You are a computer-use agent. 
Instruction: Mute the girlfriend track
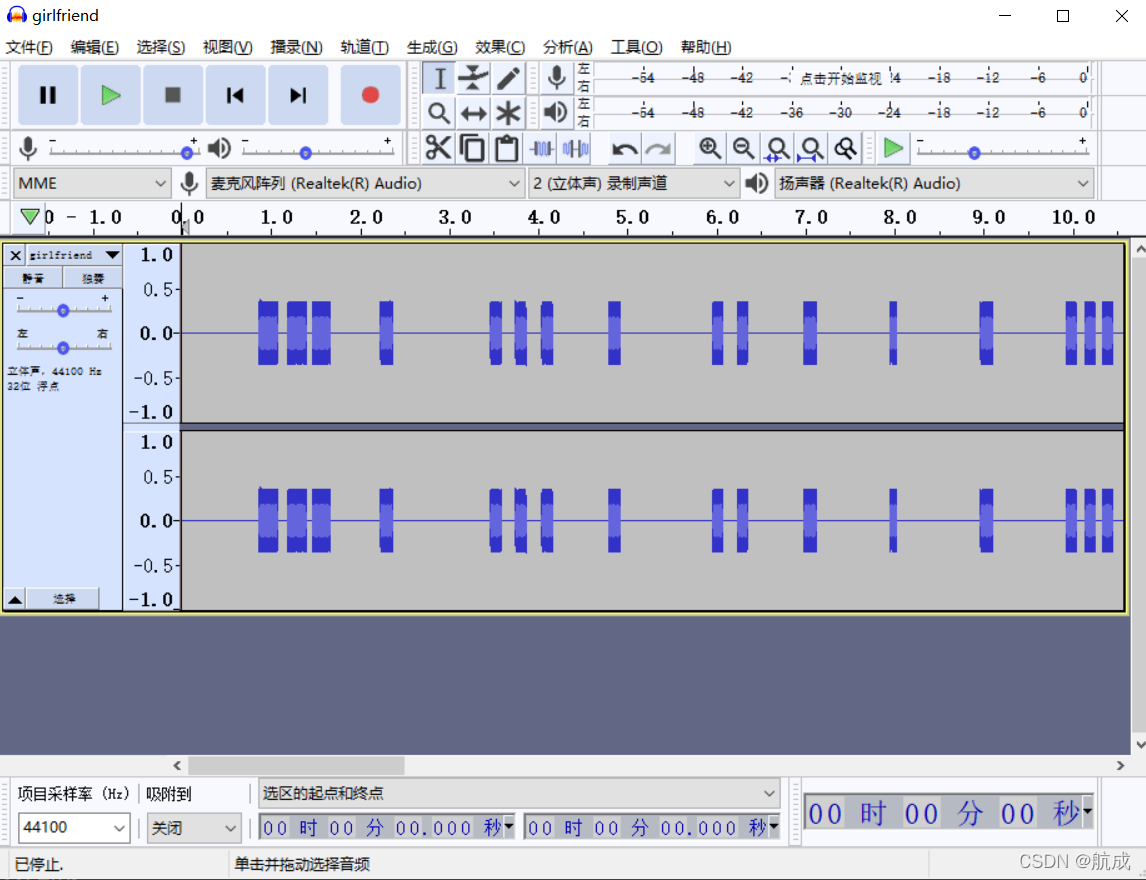click(33, 278)
